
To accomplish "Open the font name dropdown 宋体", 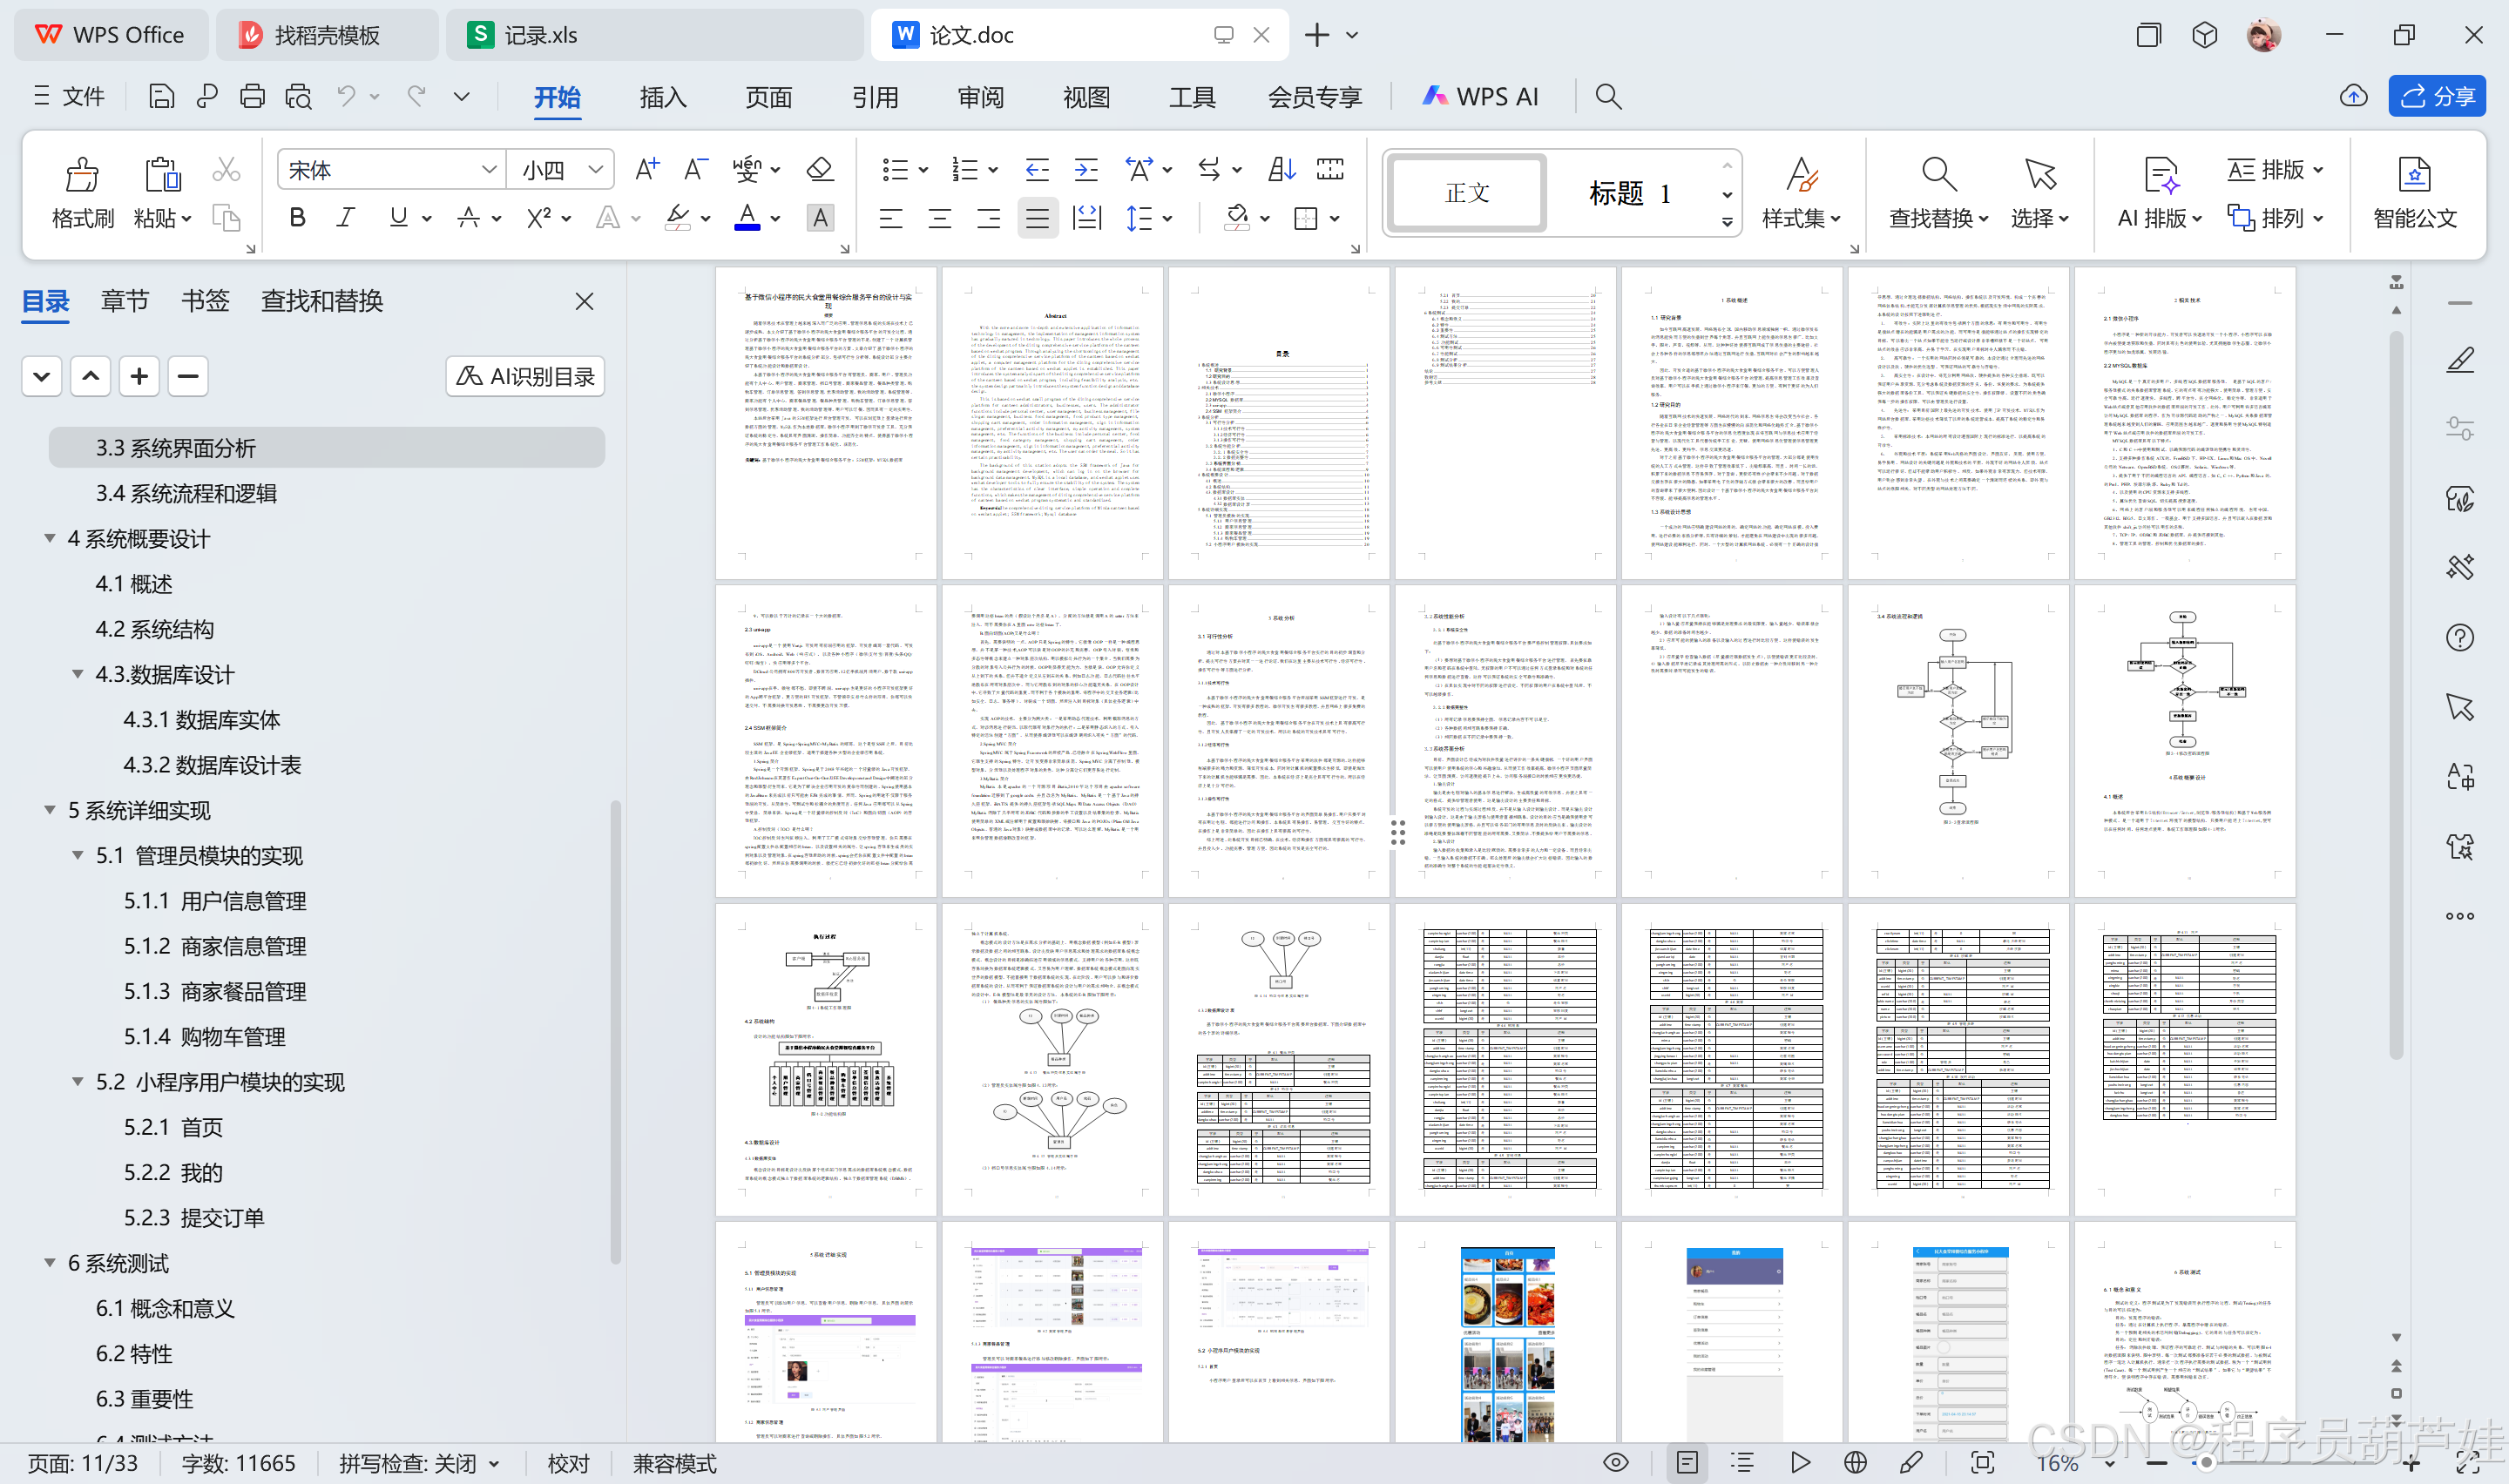I will tap(489, 169).
